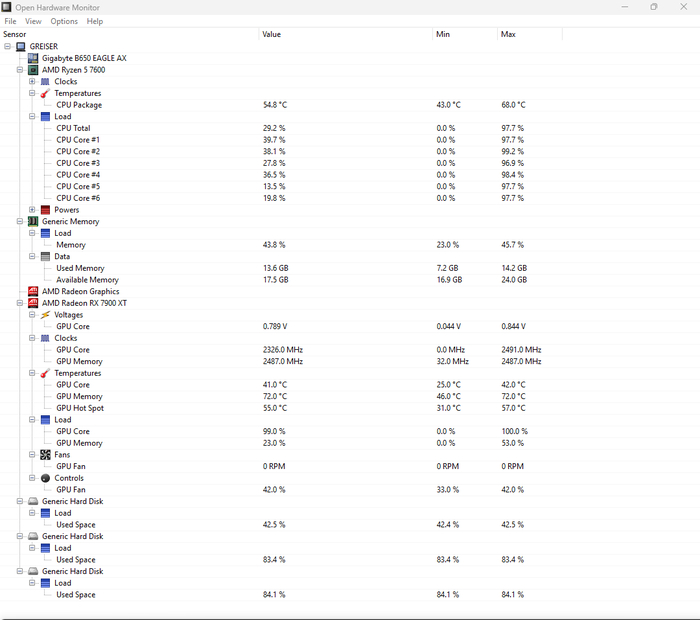Click the Generic Hard Disk icon above Used Space 84.1 %
The width and height of the screenshot is (700, 620).
(33, 571)
